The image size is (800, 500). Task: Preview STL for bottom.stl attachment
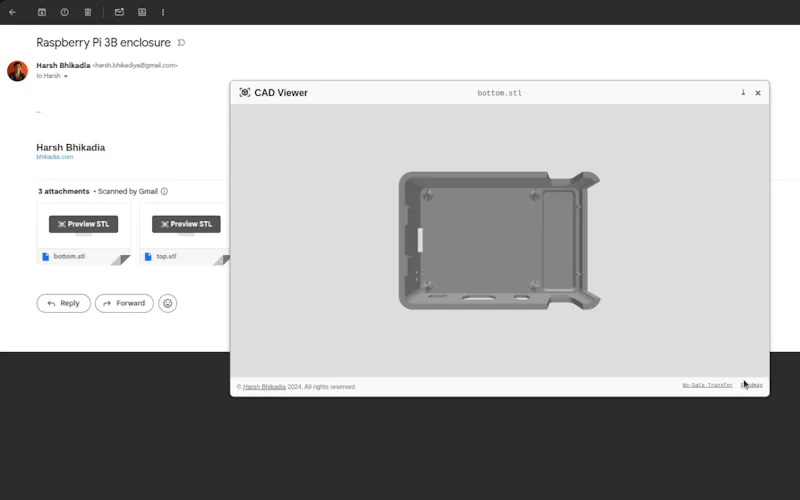click(83, 224)
